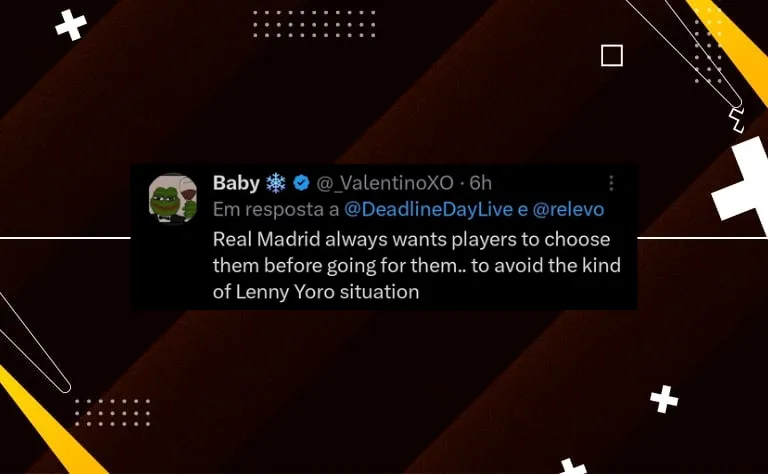This screenshot has width=768, height=474.
Task: Open the Baby display name profile
Action: [236, 183]
